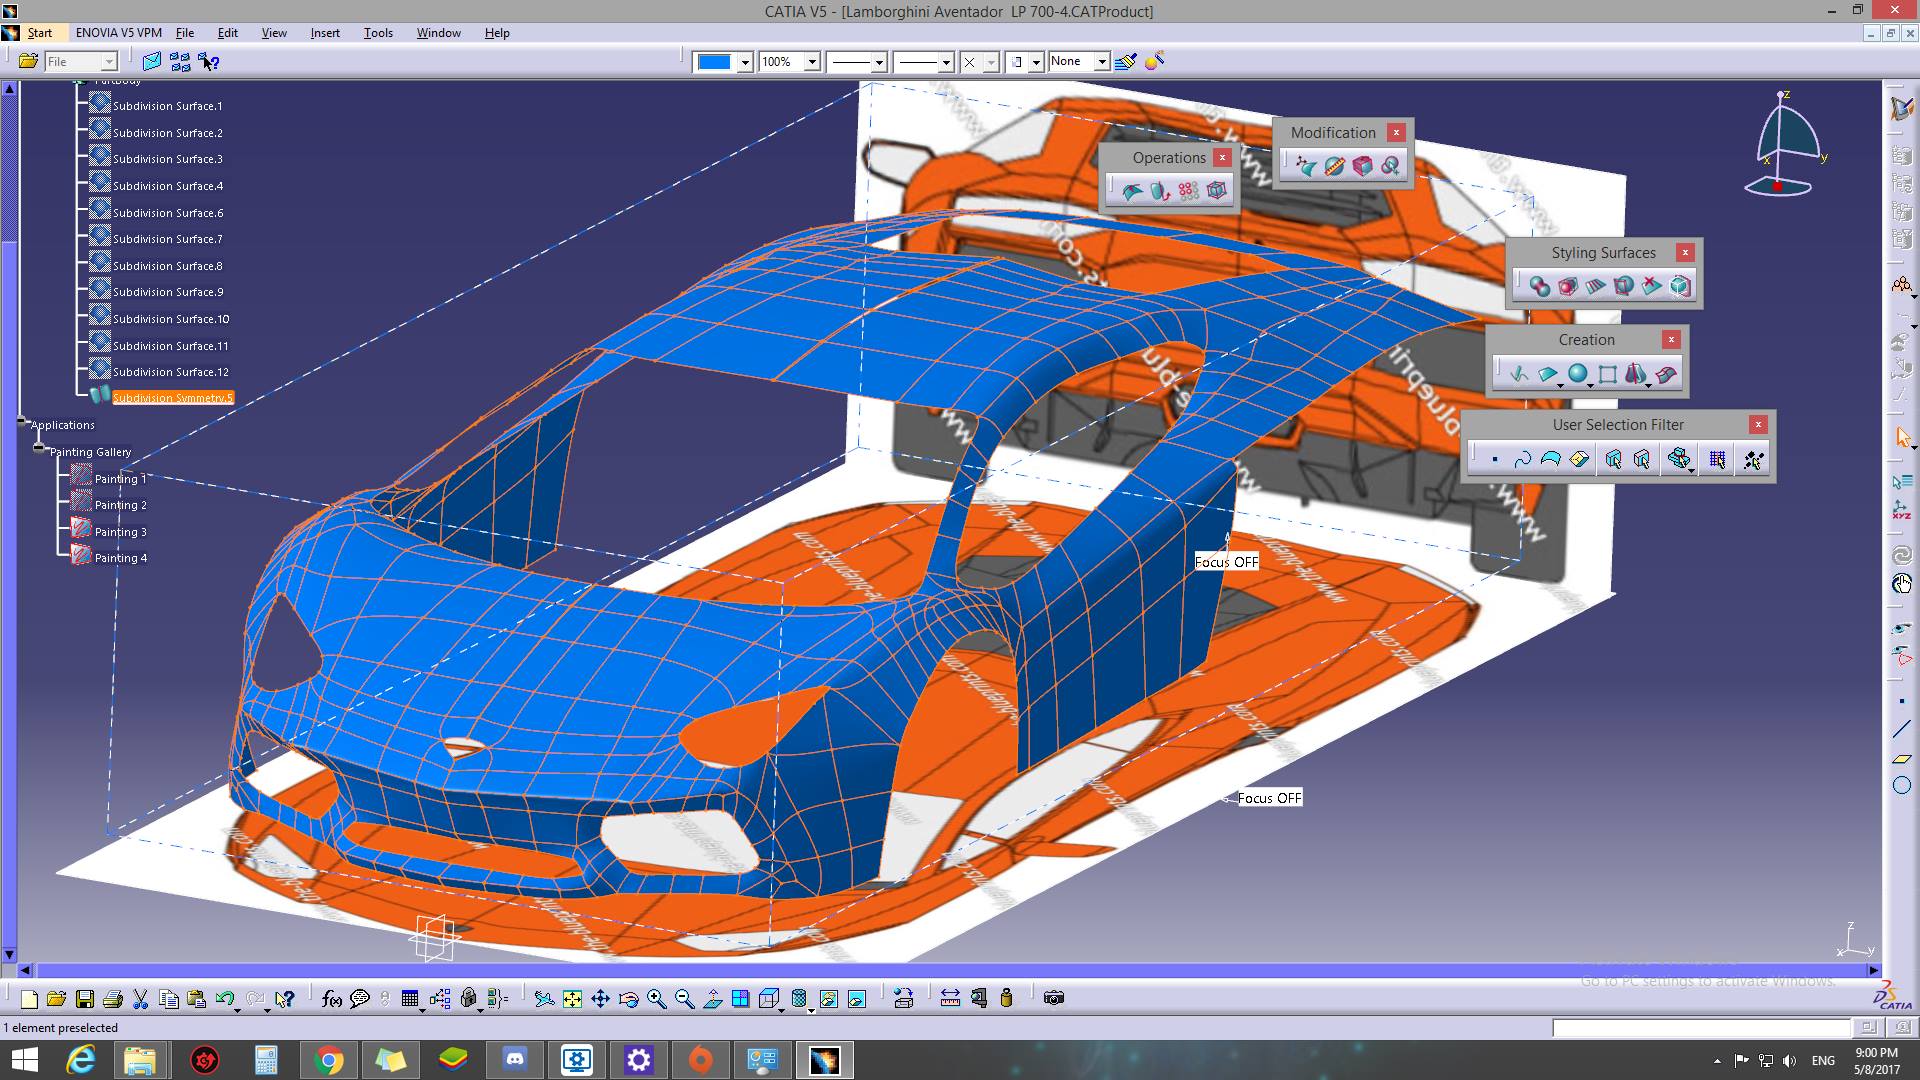The image size is (1920, 1080).
Task: Click the Capture camera icon in bottom toolbar
Action: click(1053, 998)
